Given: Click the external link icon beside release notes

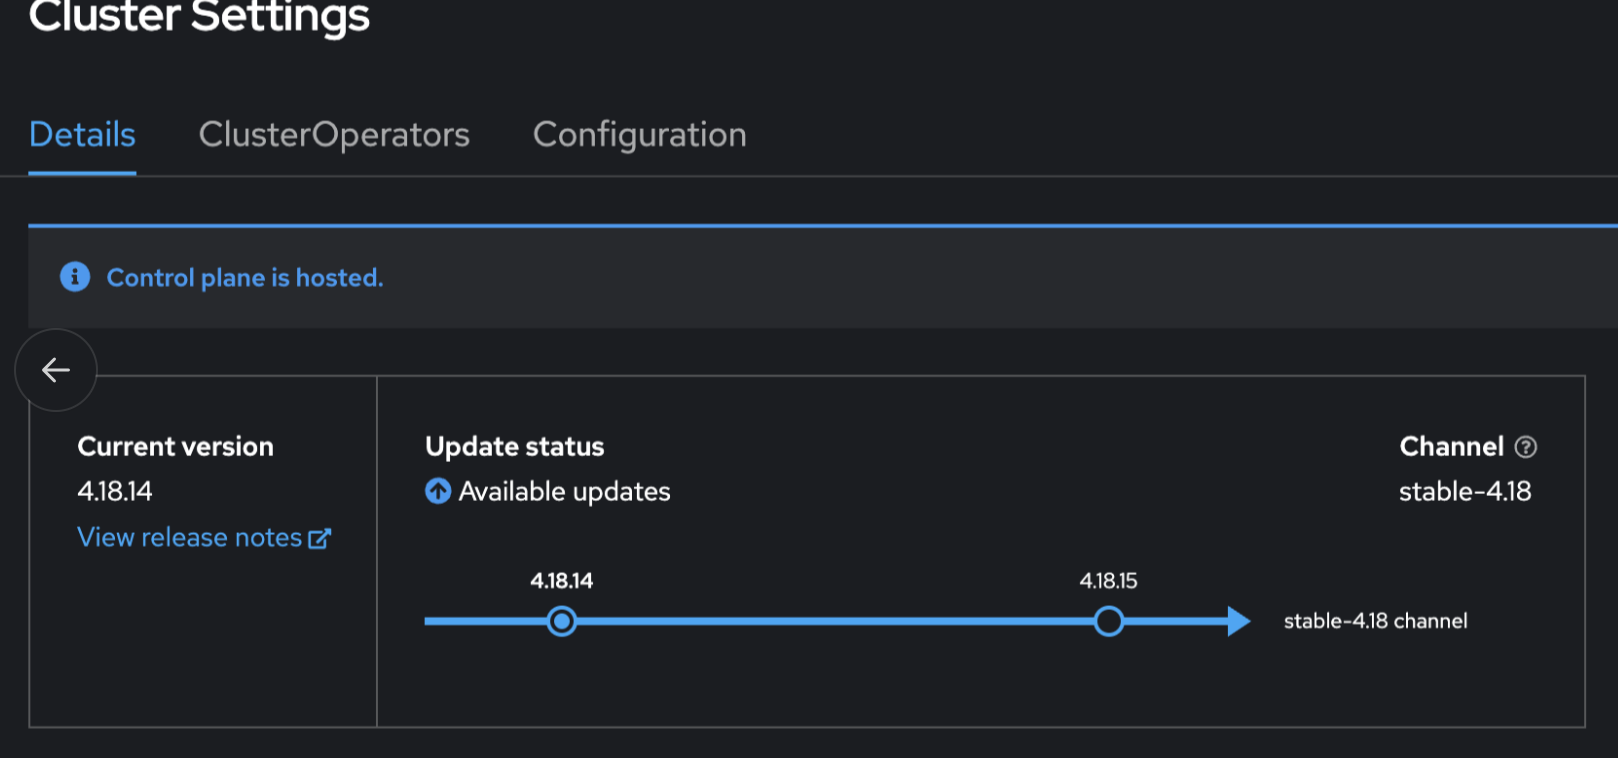Looking at the screenshot, I should point(319,539).
